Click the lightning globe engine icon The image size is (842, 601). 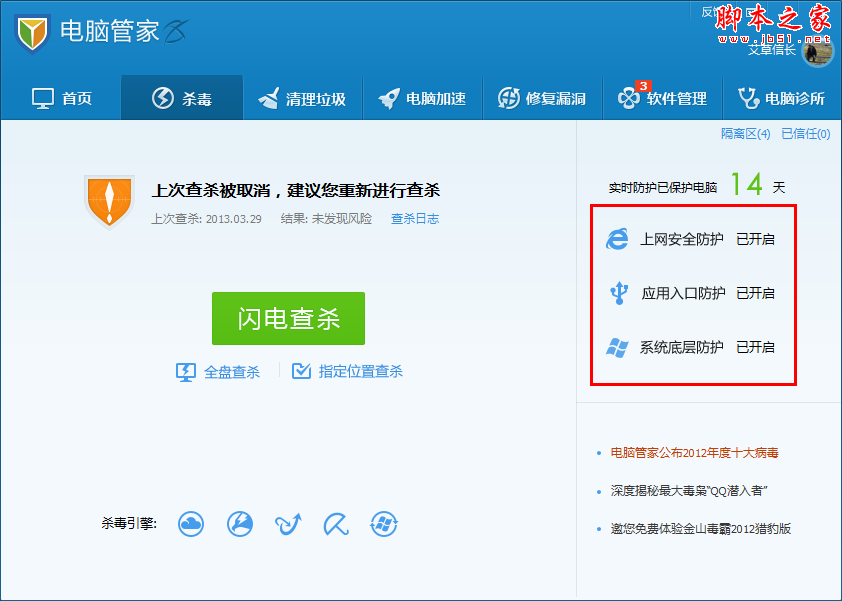pos(239,524)
